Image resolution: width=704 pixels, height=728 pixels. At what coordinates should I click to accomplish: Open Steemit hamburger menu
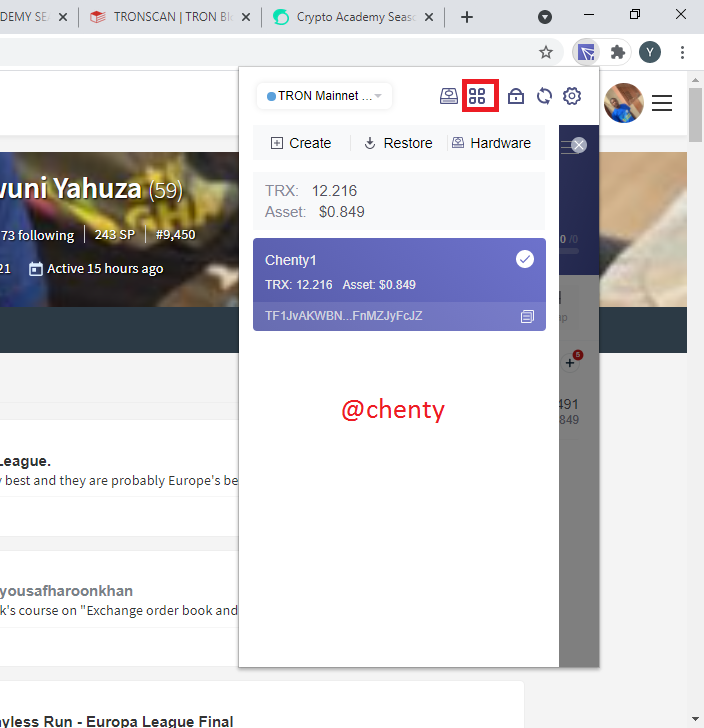pos(662,103)
